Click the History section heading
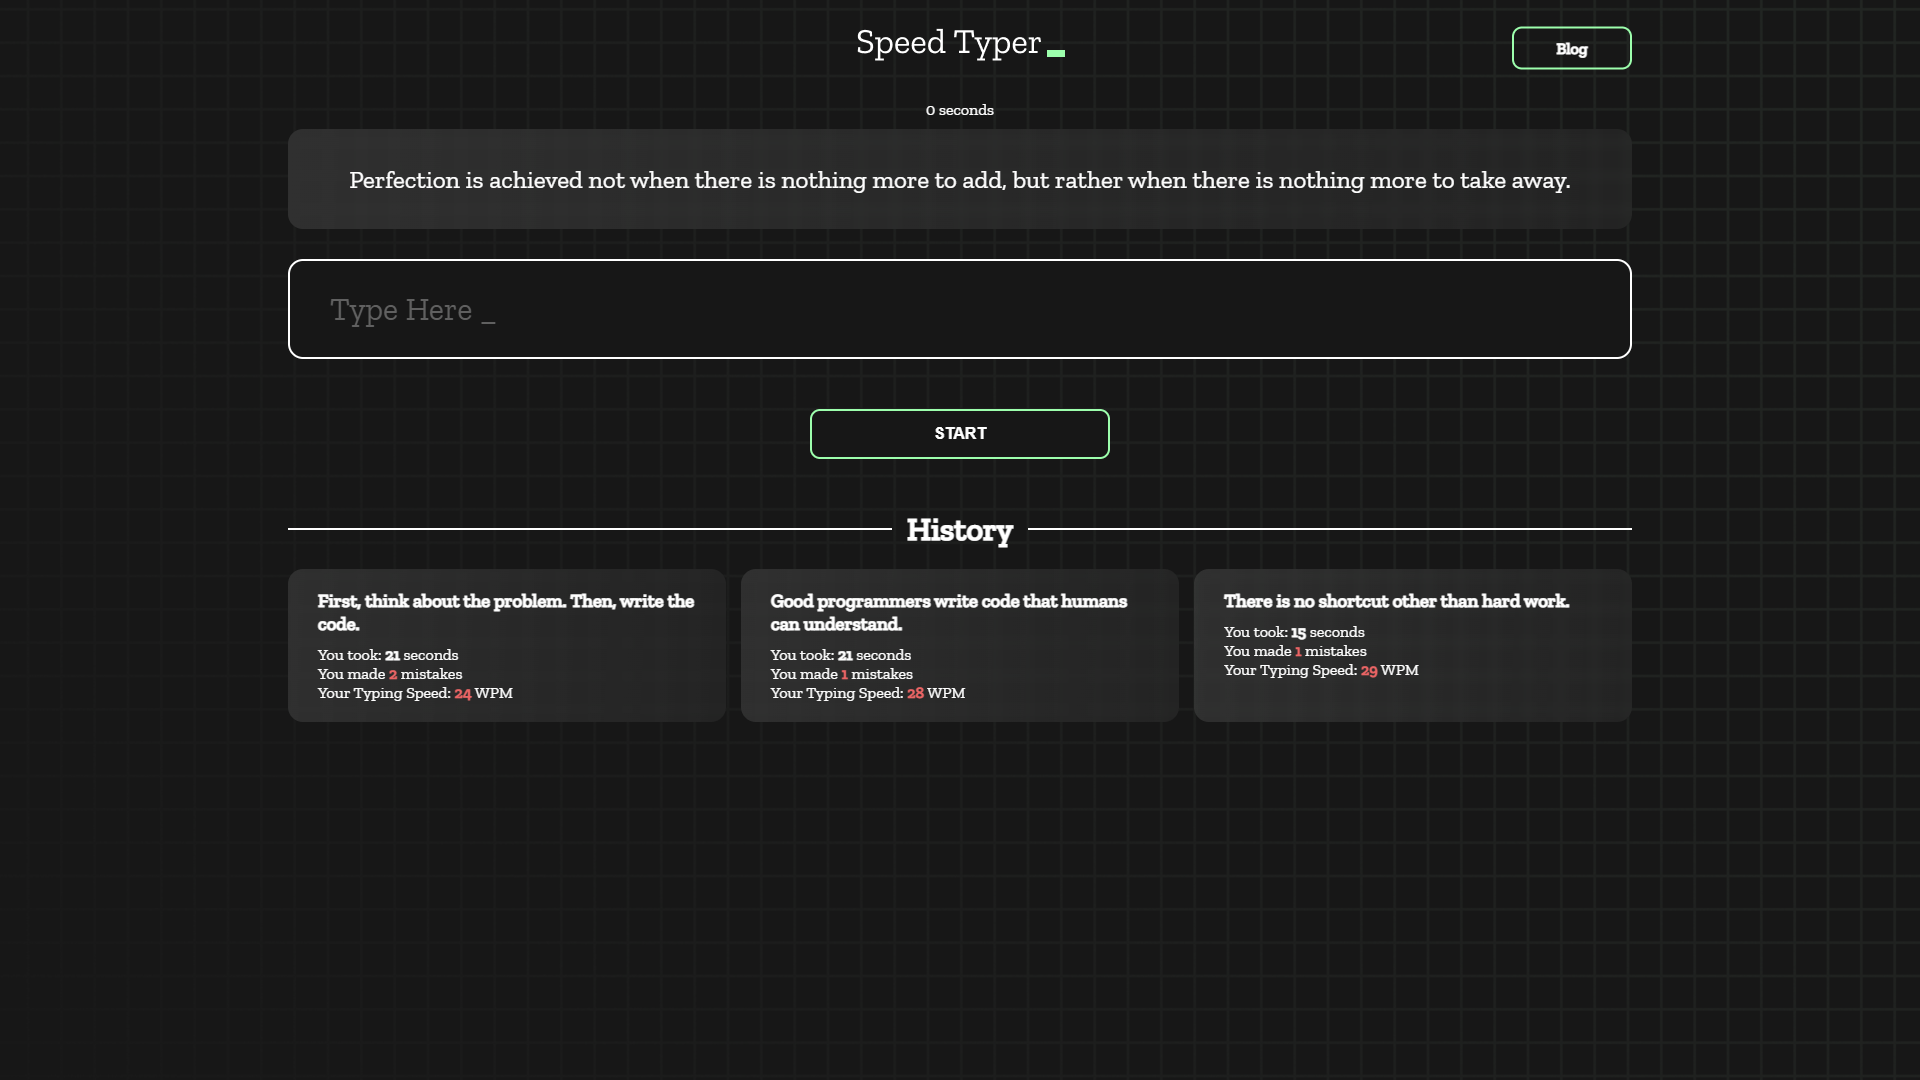The image size is (1920, 1080). [959, 530]
